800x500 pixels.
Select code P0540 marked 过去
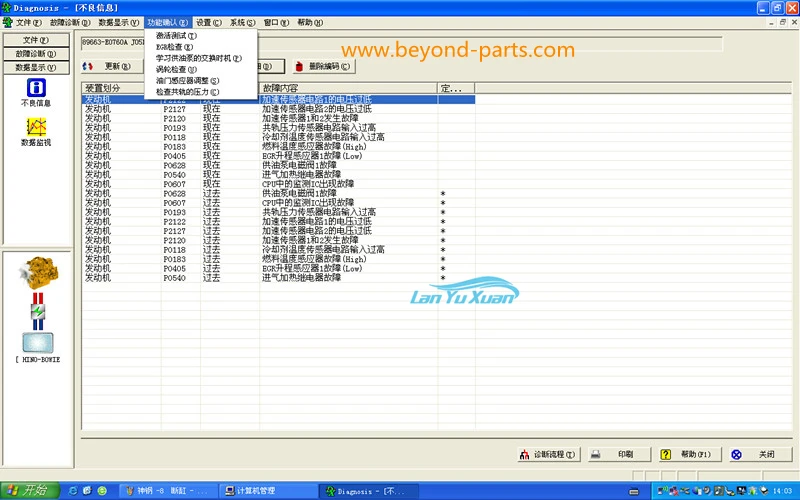click(x=174, y=278)
